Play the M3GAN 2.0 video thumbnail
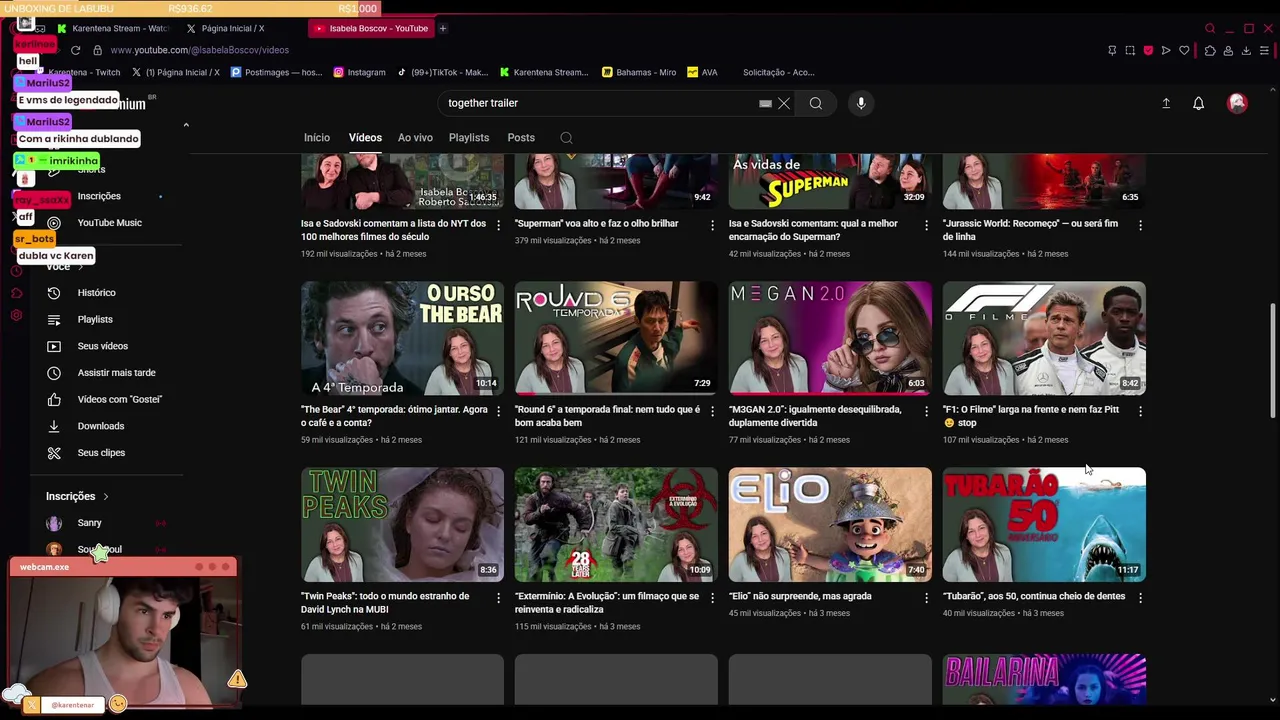Image resolution: width=1280 pixels, height=720 pixels. [830, 338]
